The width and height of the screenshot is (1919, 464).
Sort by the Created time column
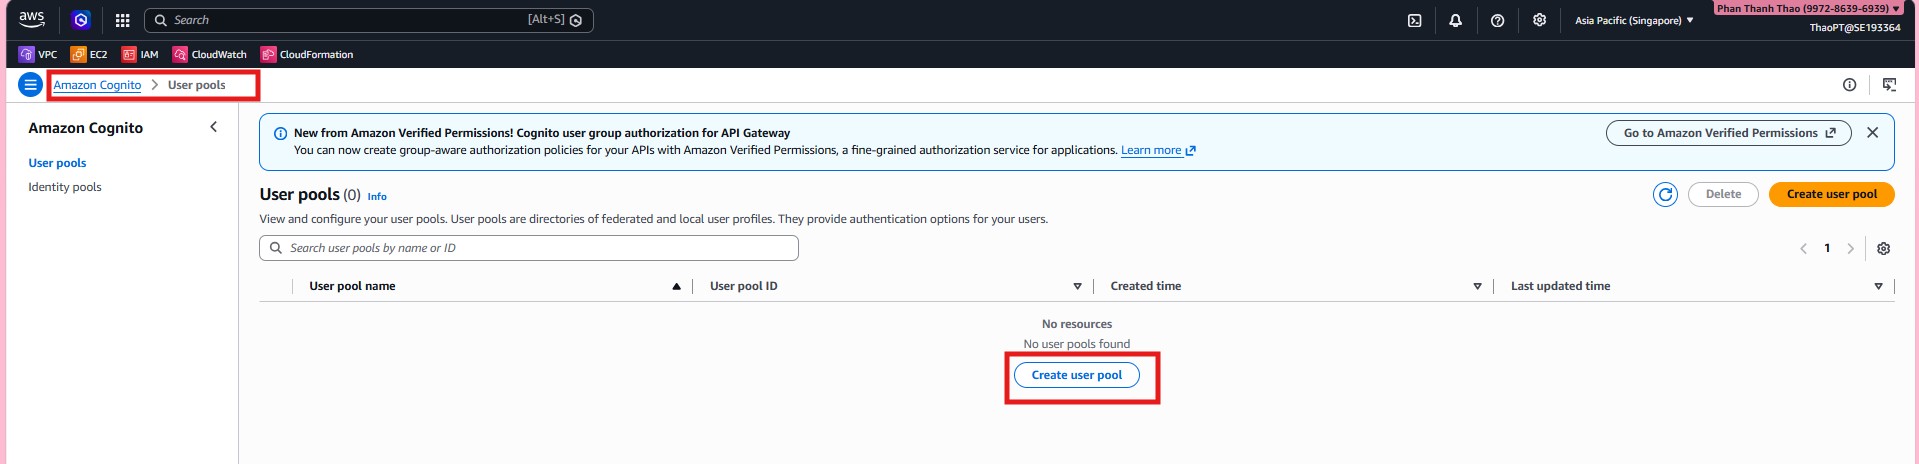(1145, 286)
